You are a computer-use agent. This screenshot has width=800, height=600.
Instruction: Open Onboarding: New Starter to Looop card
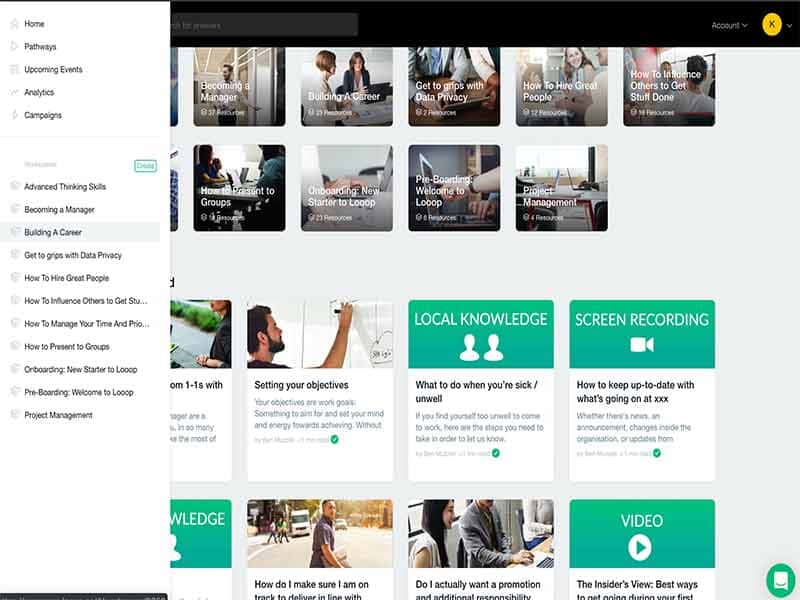[x=347, y=188]
